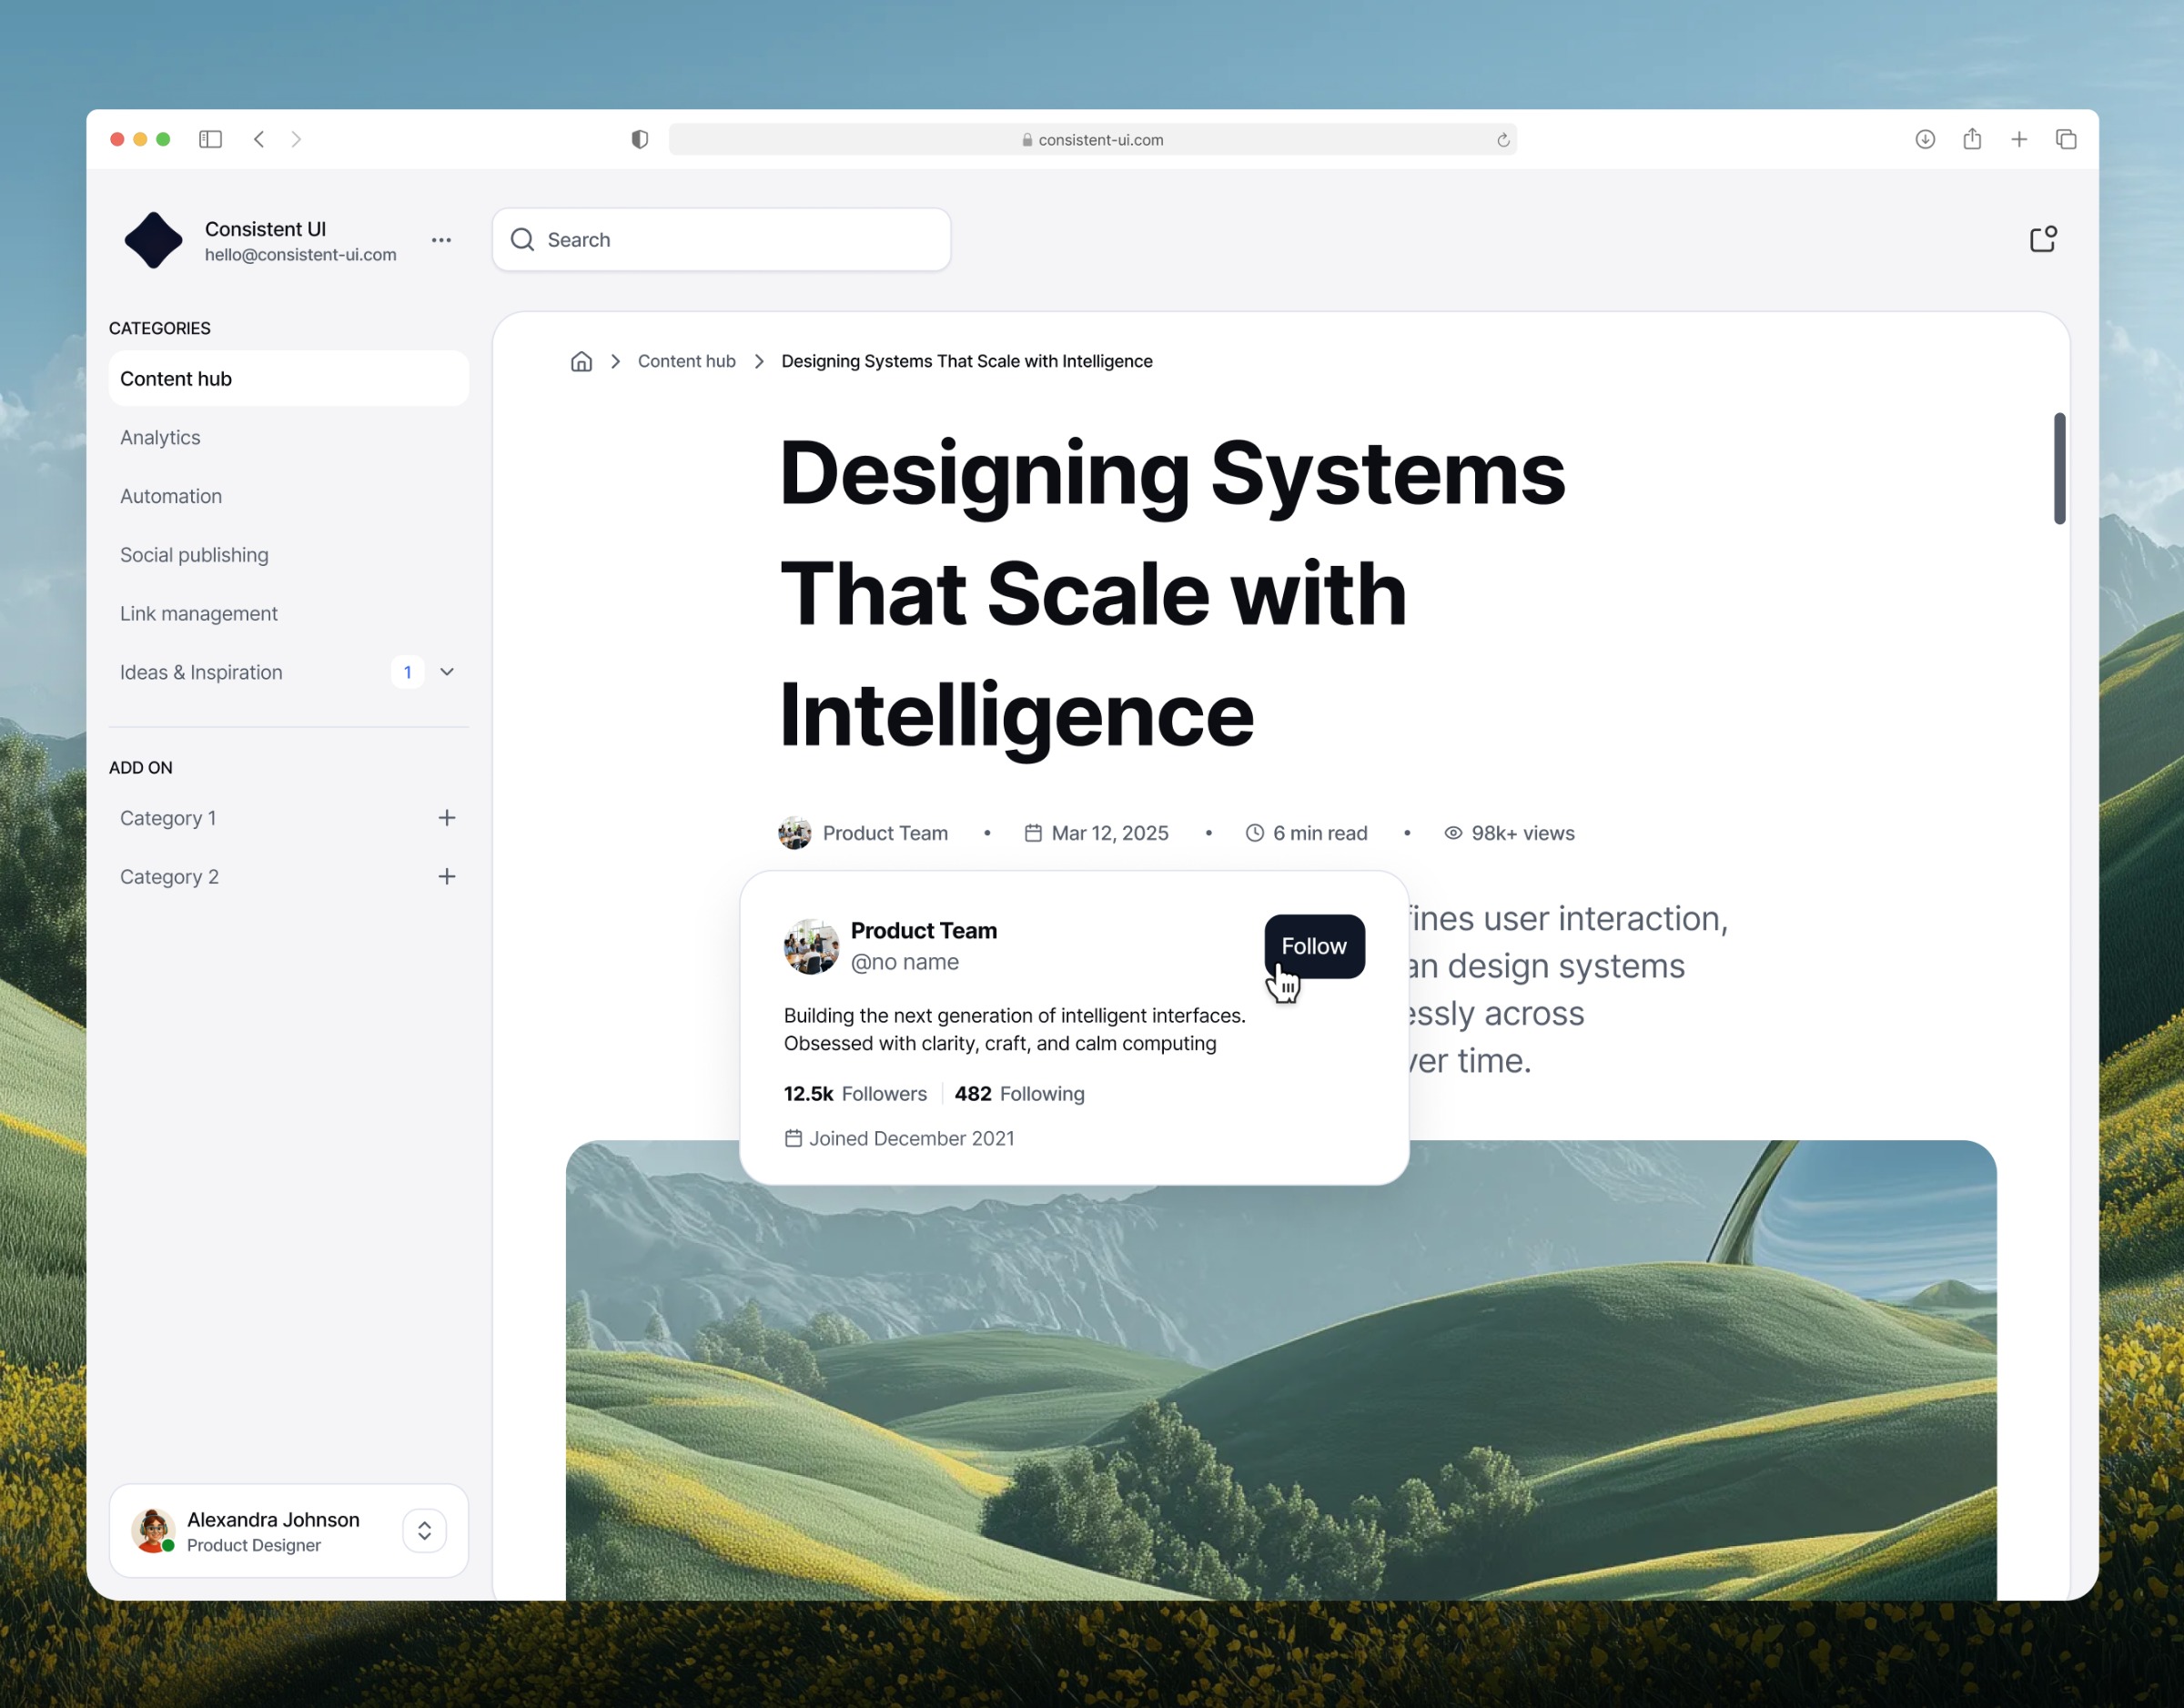
Task: Select Analytics in sidebar
Action: (160, 438)
